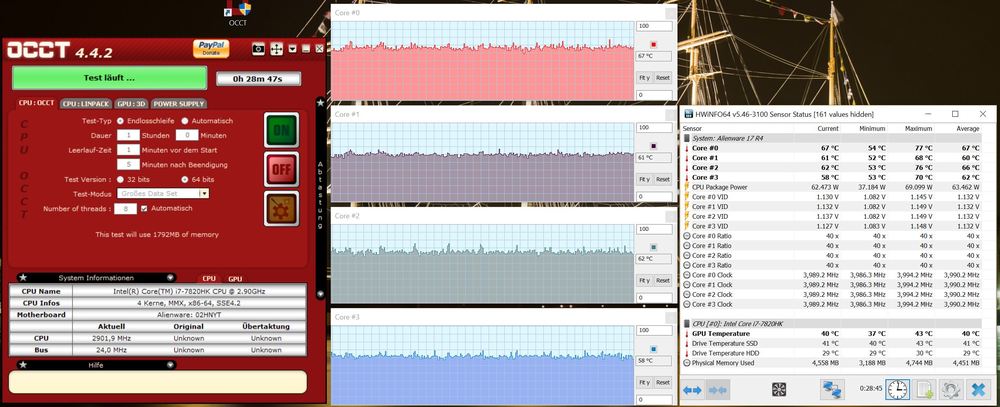
Task: Click the green ON start test button
Action: click(281, 130)
